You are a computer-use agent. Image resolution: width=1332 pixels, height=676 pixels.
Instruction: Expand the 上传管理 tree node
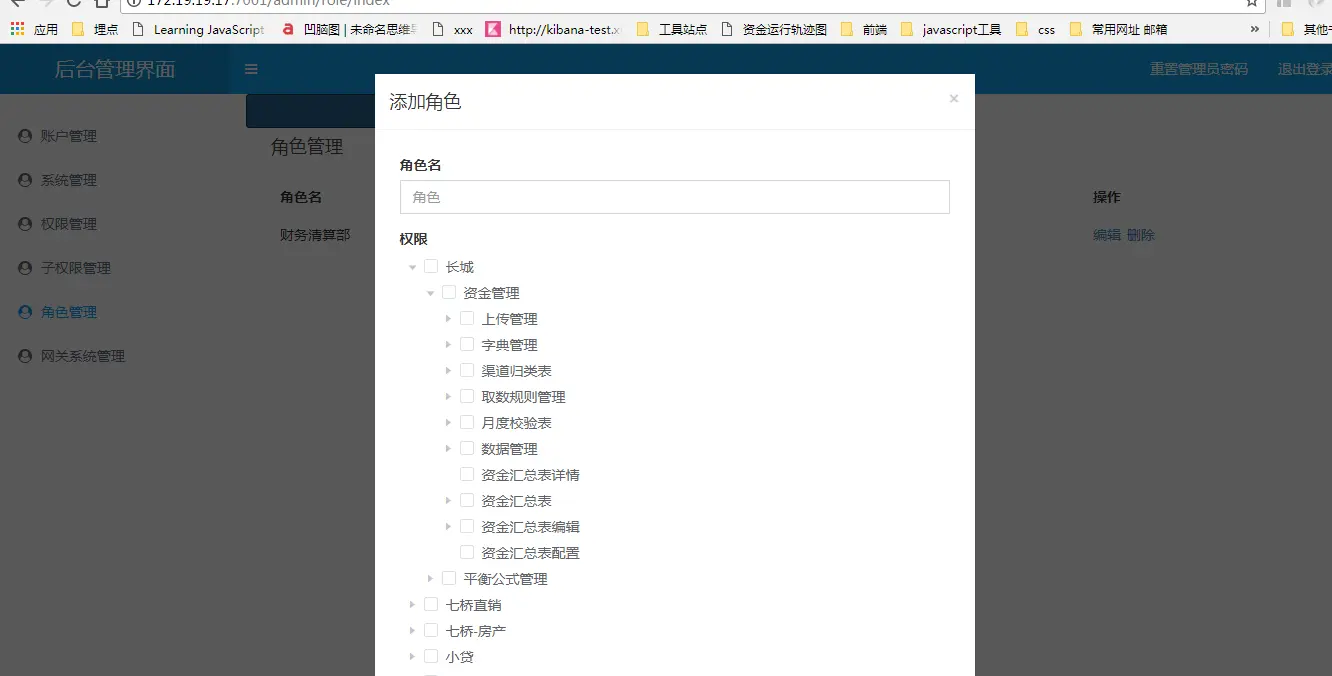pyautogui.click(x=448, y=319)
